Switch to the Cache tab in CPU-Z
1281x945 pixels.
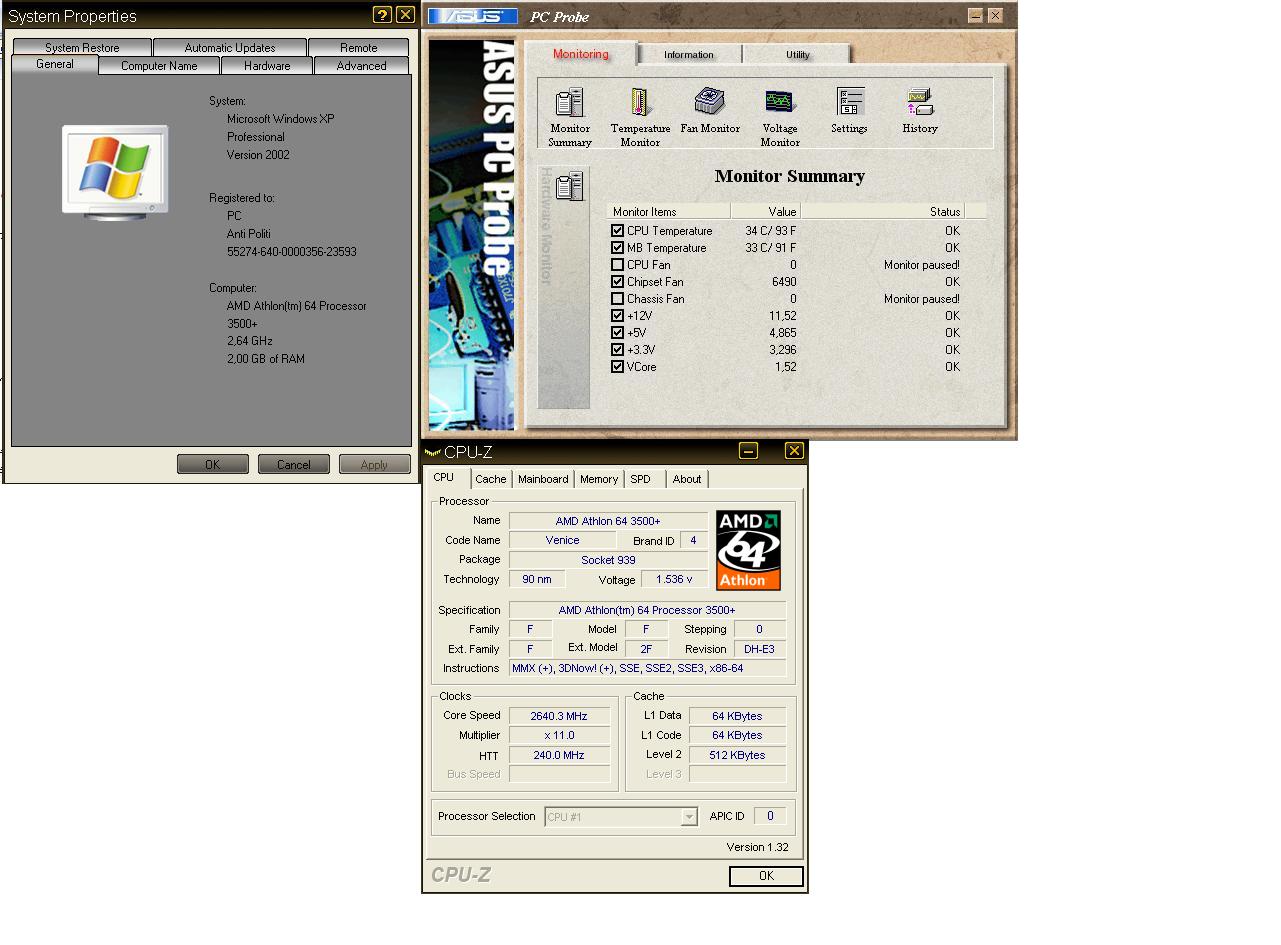[x=491, y=479]
